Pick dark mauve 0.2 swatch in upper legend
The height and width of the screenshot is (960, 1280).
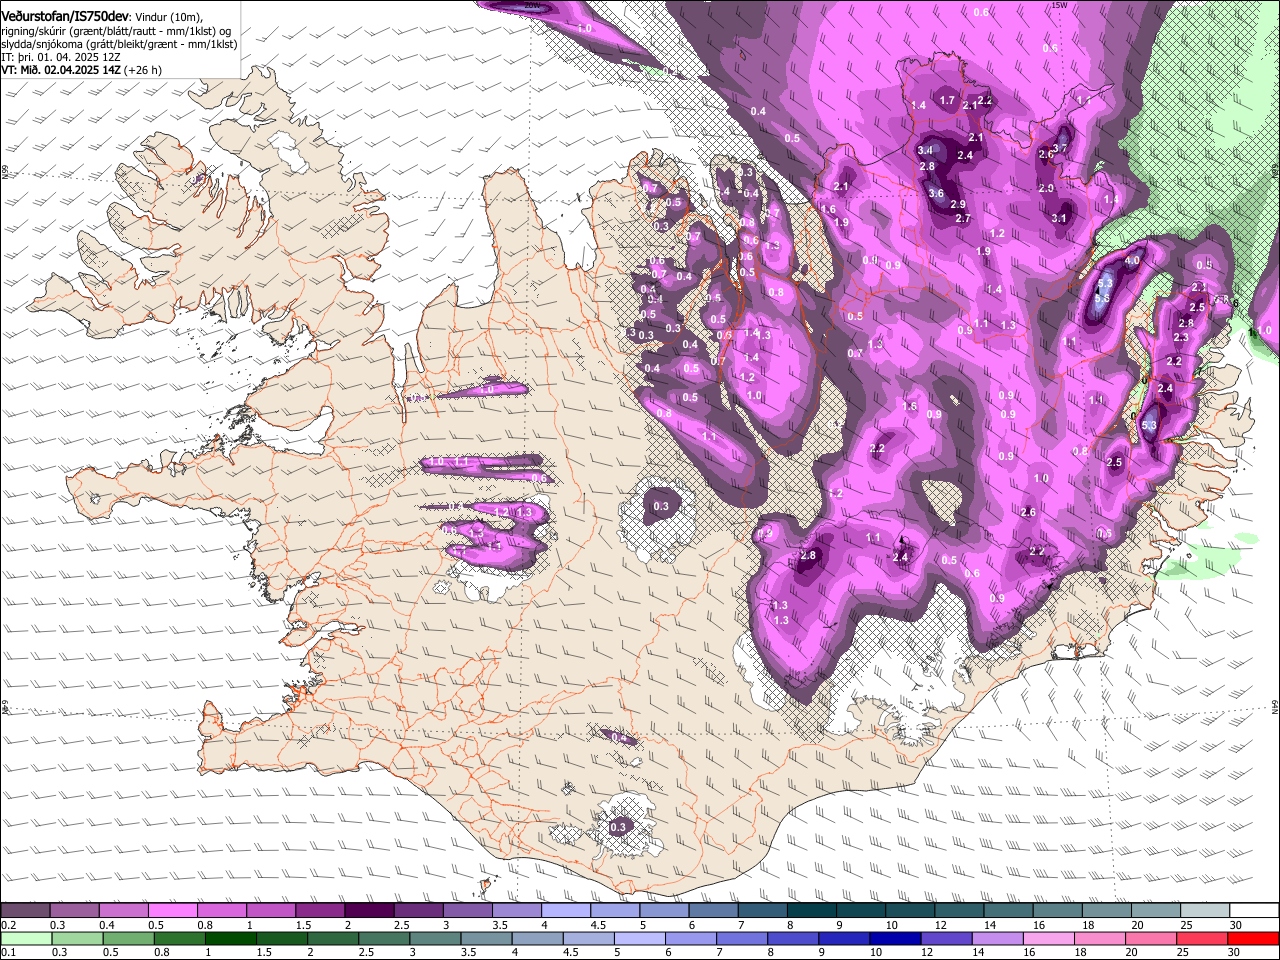[25, 911]
